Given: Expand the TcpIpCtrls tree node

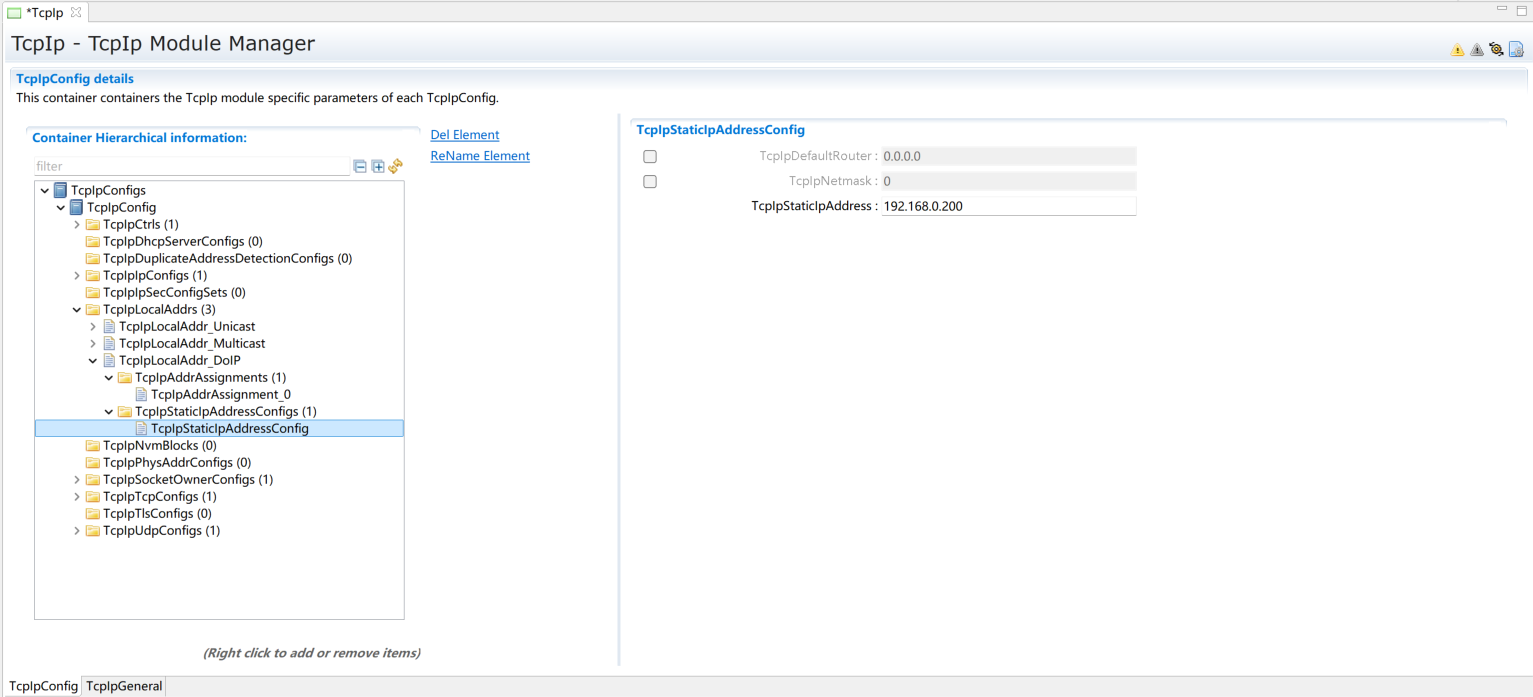Looking at the screenshot, I should click(77, 225).
